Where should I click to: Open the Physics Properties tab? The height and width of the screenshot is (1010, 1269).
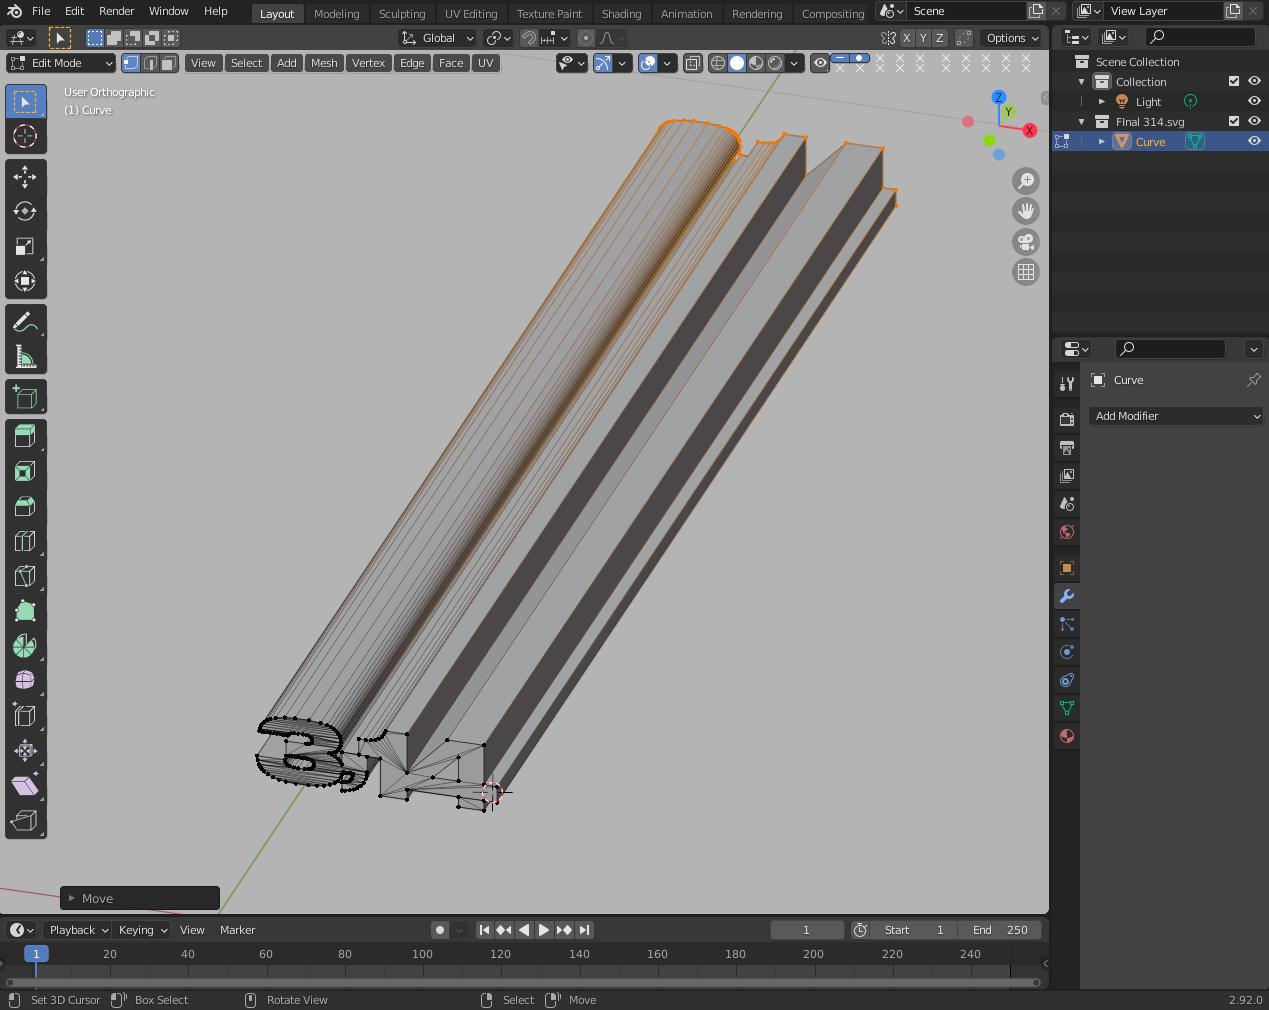[x=1066, y=652]
